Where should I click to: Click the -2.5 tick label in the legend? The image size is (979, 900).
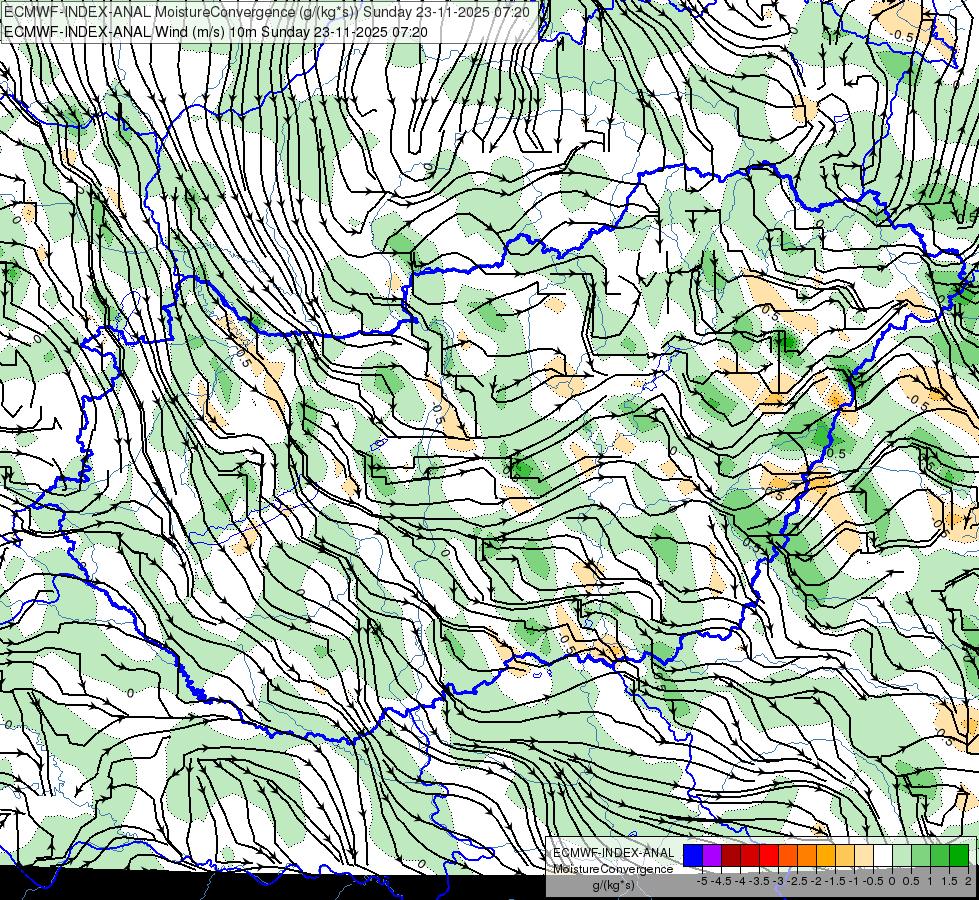pos(797,881)
